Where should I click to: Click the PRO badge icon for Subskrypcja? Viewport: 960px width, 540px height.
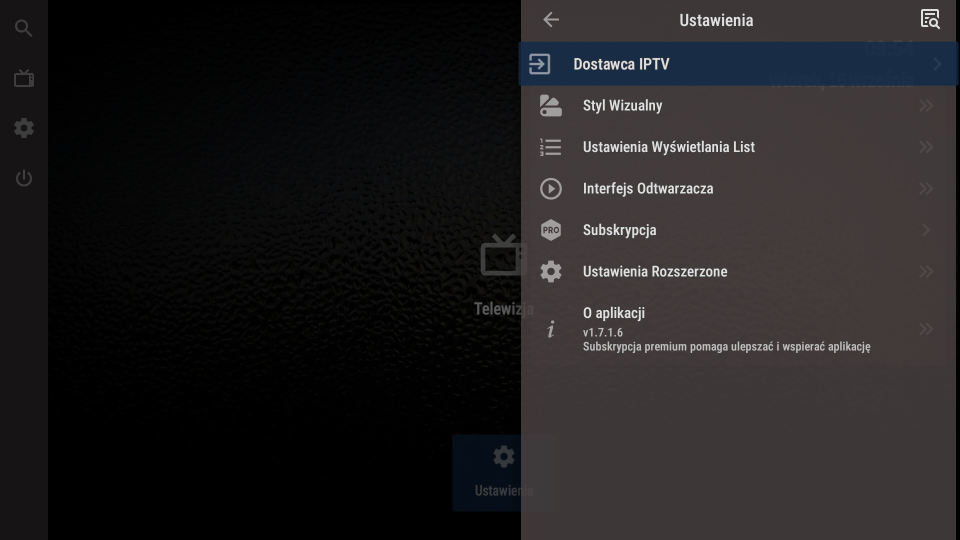pyautogui.click(x=551, y=230)
